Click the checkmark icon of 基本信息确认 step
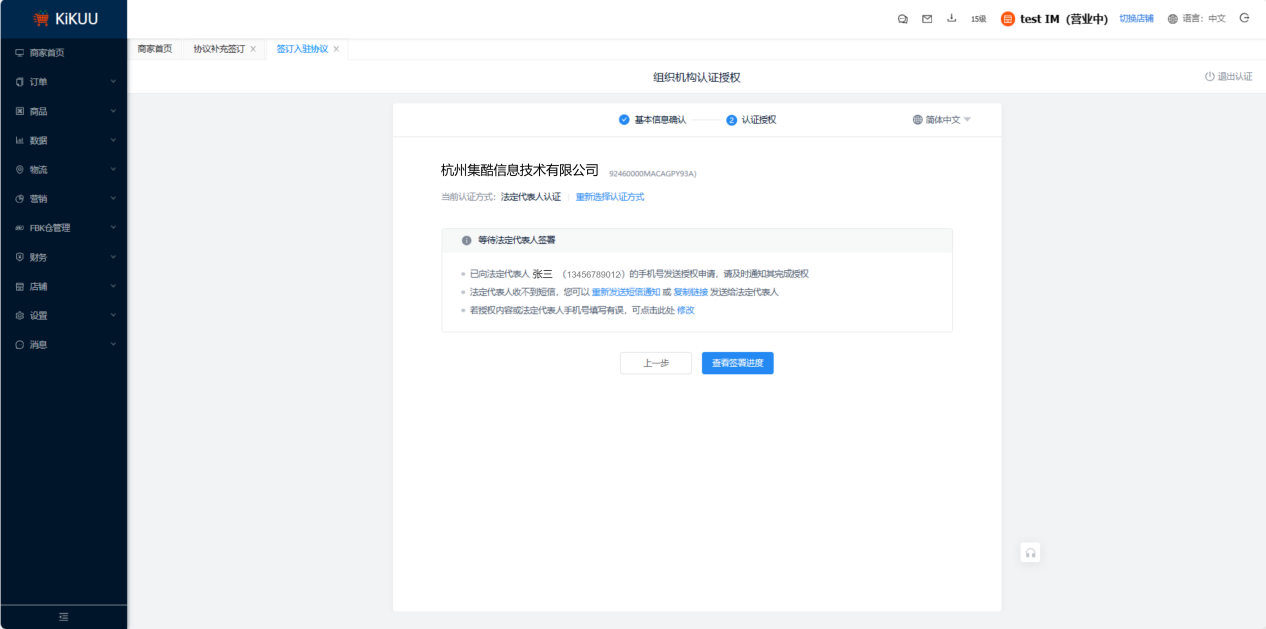This screenshot has height=629, width=1266. [624, 119]
